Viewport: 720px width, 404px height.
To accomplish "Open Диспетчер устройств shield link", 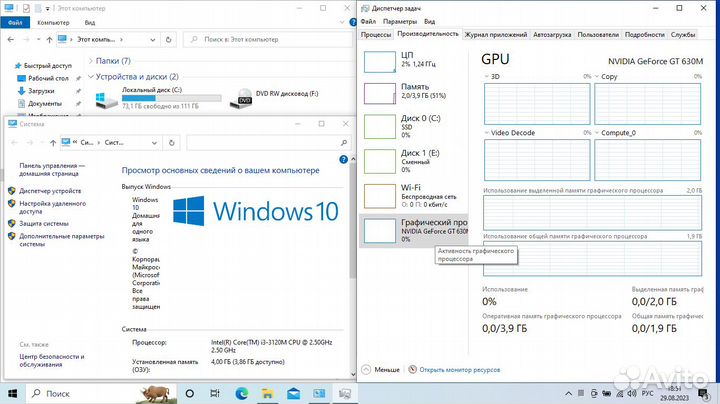I will [51, 190].
